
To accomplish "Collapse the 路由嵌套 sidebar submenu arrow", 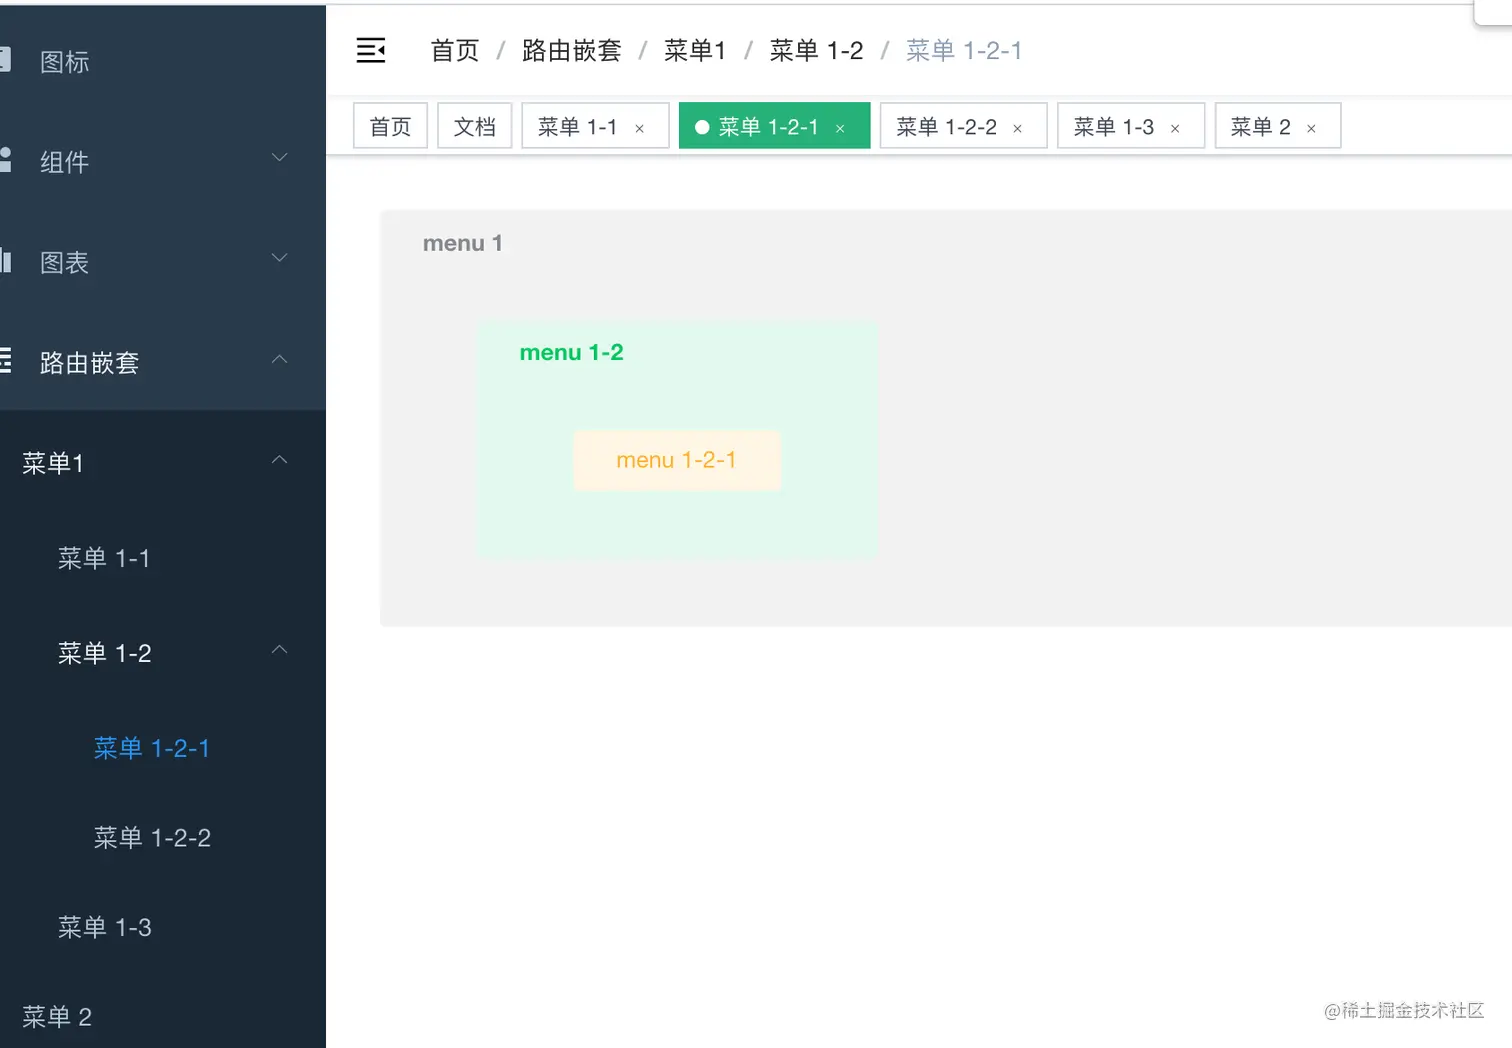I will click(x=280, y=359).
